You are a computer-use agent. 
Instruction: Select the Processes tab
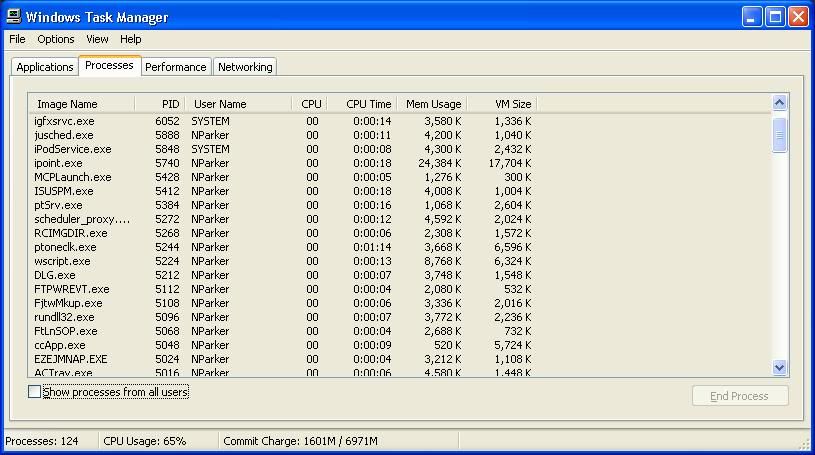[x=109, y=66]
